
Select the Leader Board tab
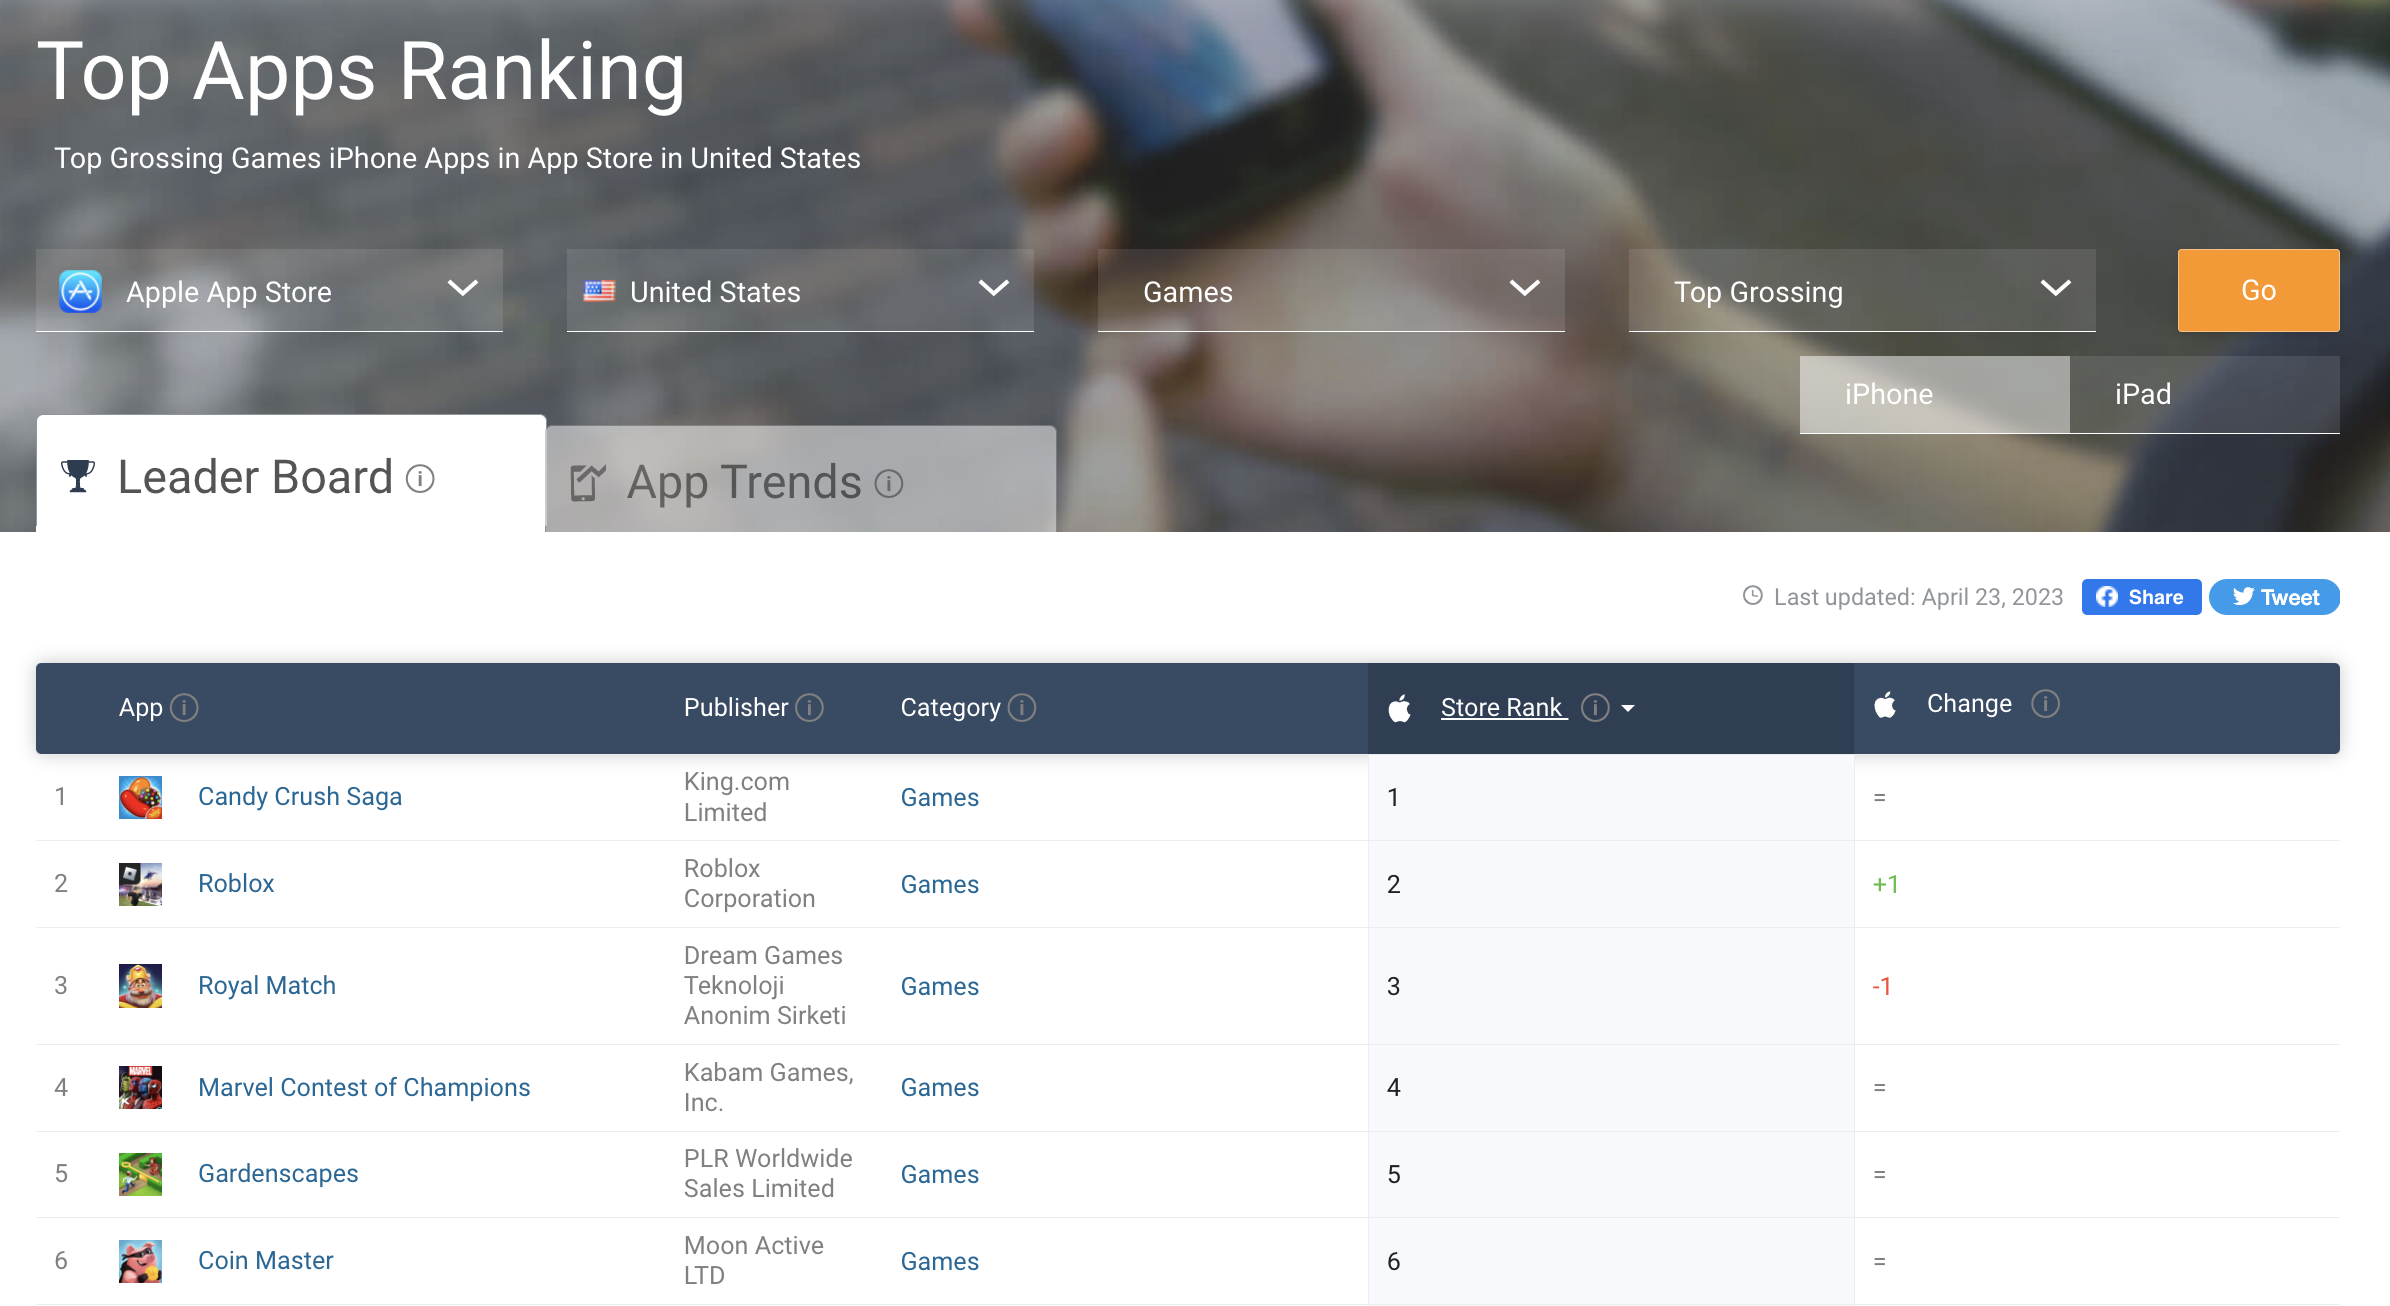coord(291,474)
